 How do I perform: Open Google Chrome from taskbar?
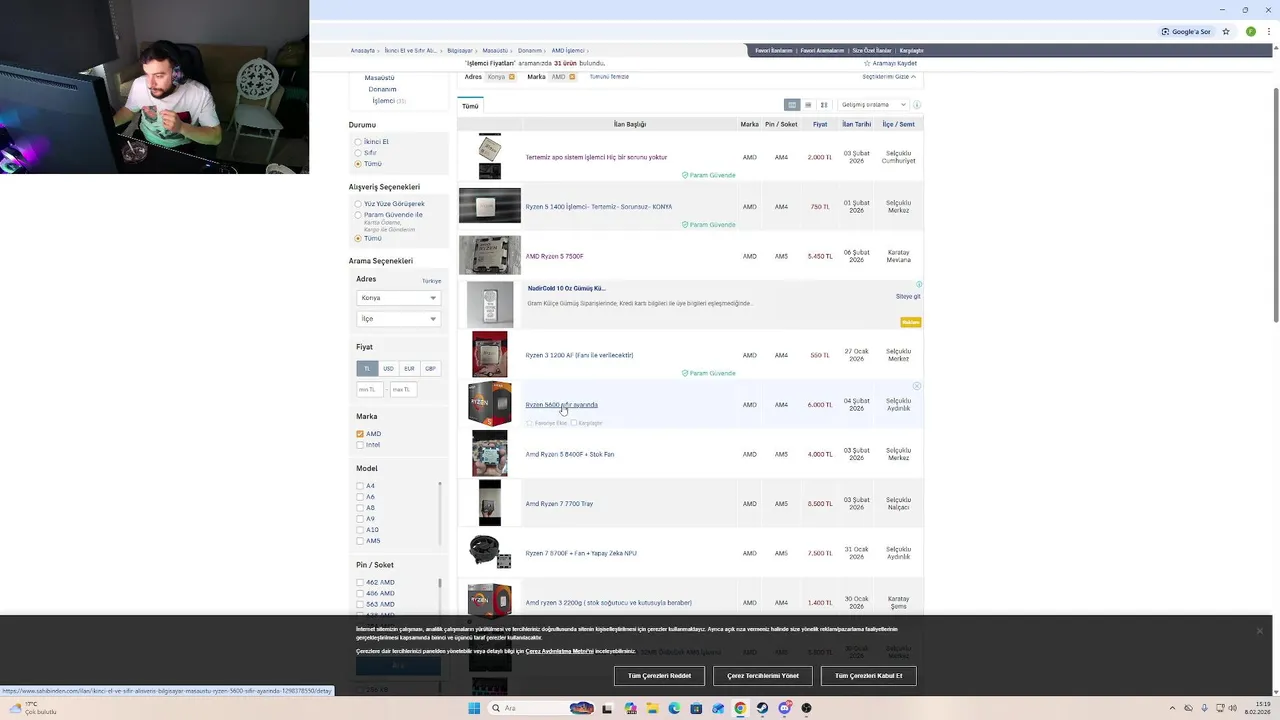[740, 708]
